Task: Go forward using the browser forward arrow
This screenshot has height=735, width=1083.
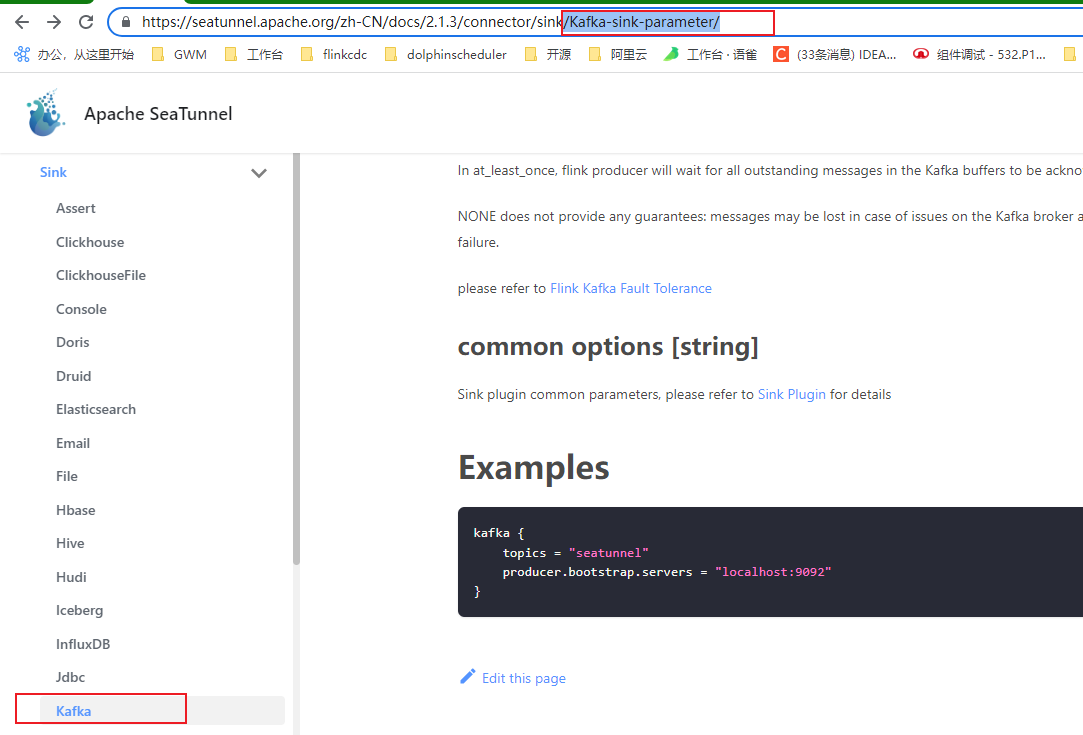Action: click(54, 22)
